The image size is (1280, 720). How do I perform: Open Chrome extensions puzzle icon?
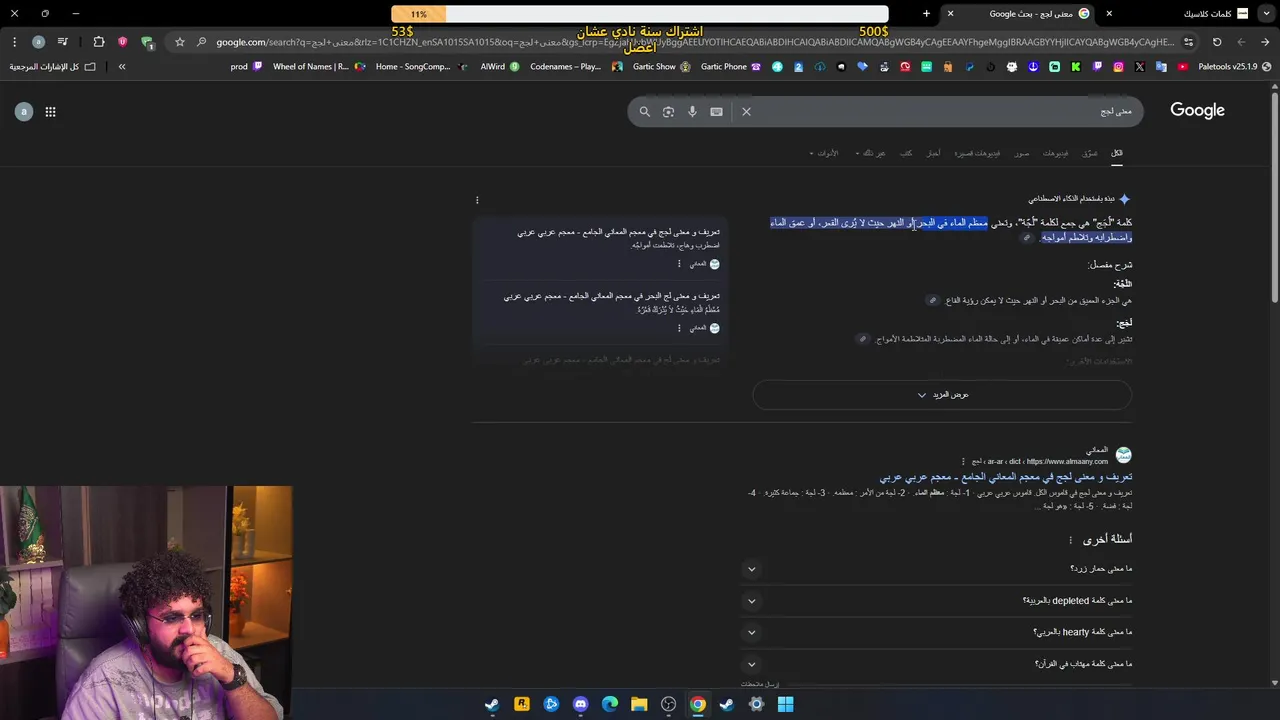[99, 42]
